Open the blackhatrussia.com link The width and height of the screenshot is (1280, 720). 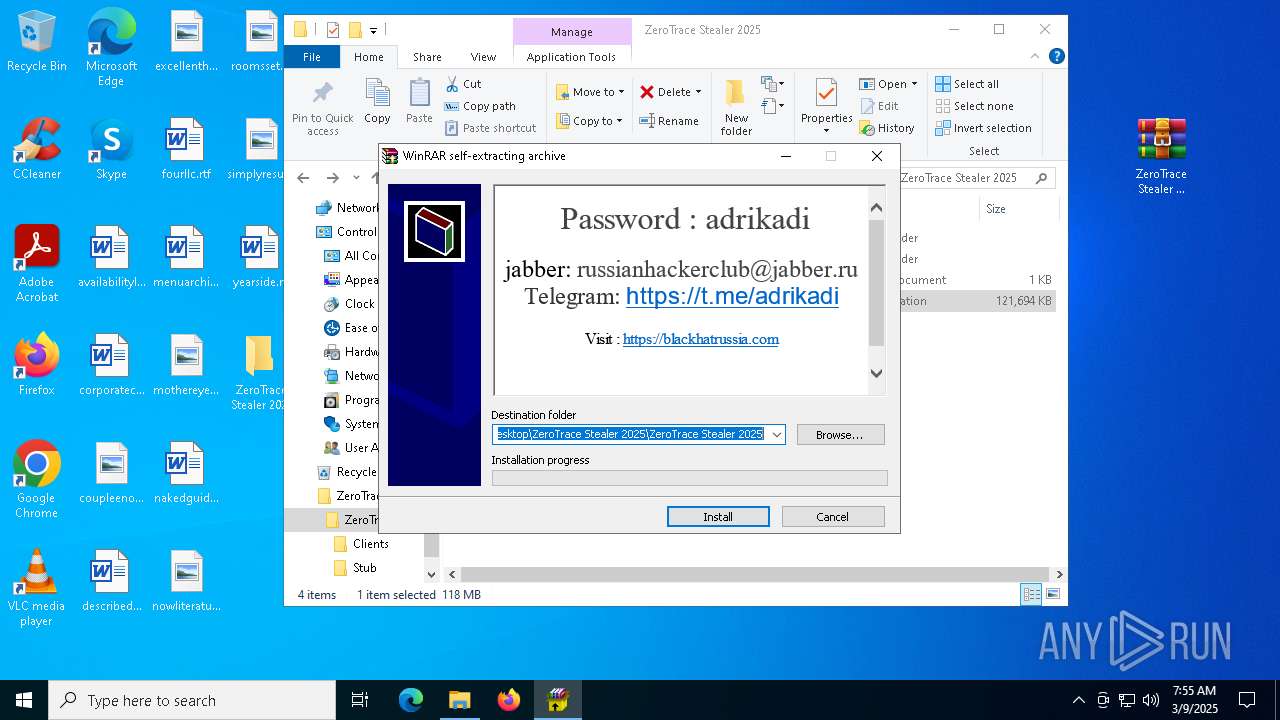(701, 339)
